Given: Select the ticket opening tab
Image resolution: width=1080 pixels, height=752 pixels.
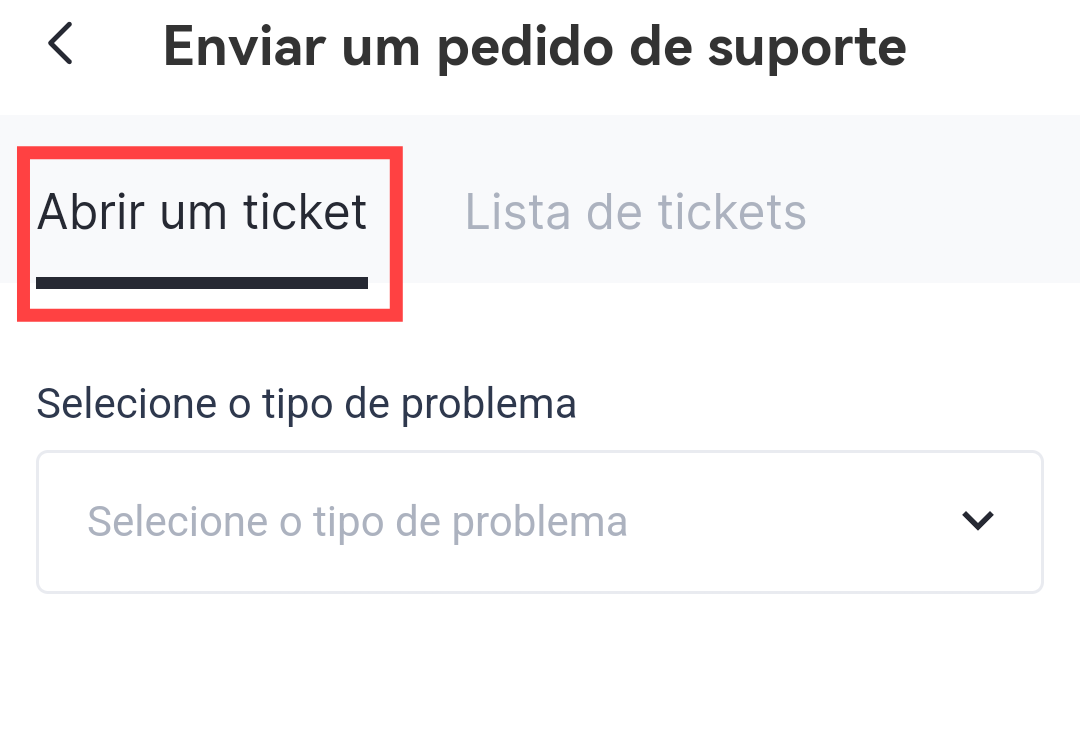Looking at the screenshot, I should point(202,213).
